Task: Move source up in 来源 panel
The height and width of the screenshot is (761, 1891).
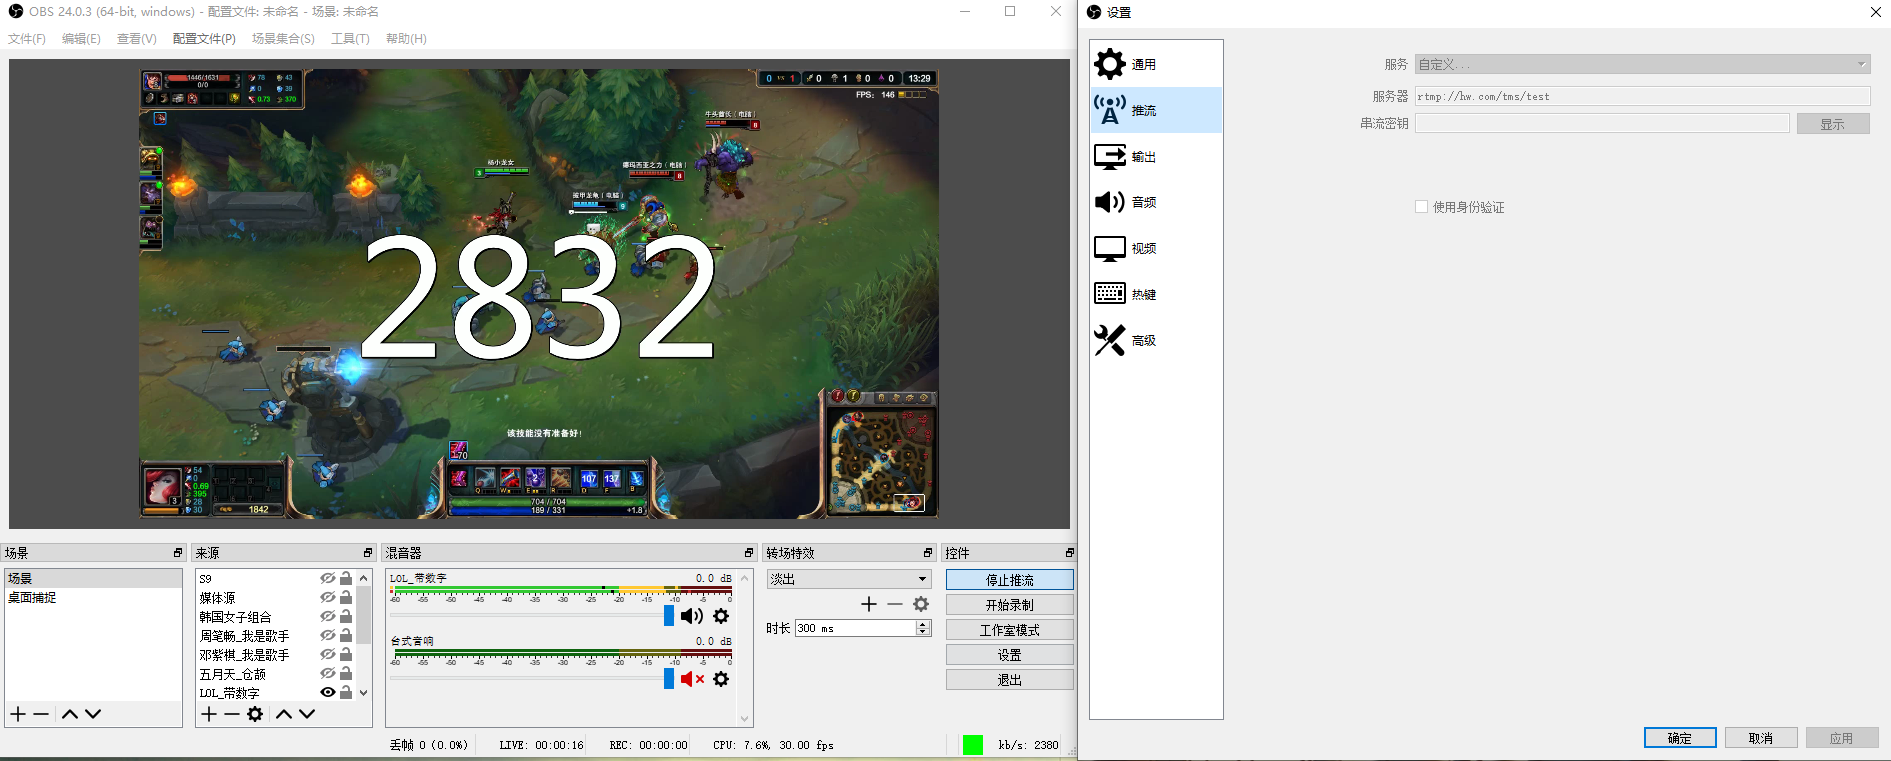Action: click(284, 714)
